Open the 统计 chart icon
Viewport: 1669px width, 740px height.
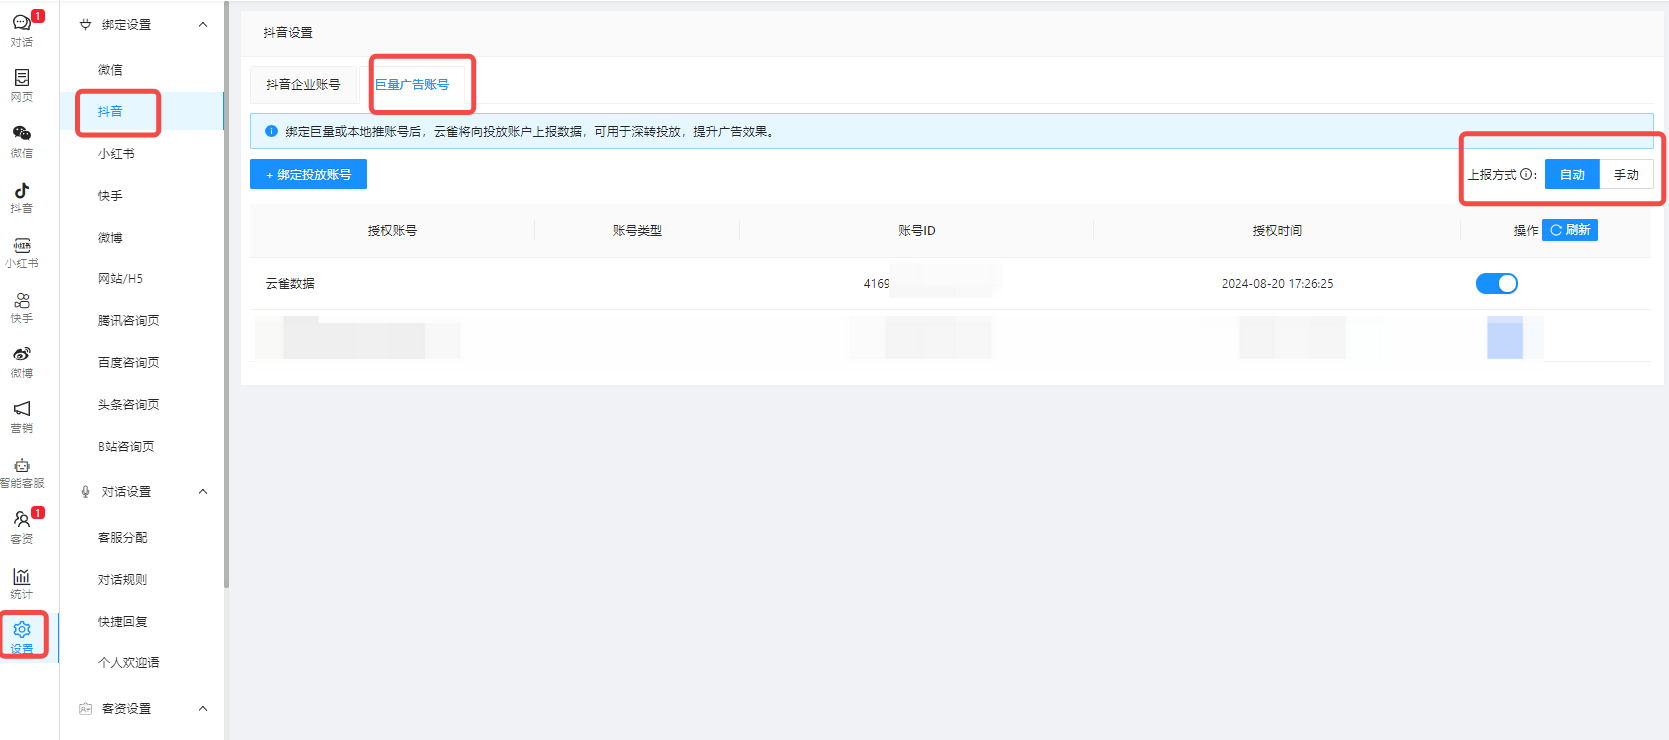pyautogui.click(x=21, y=582)
